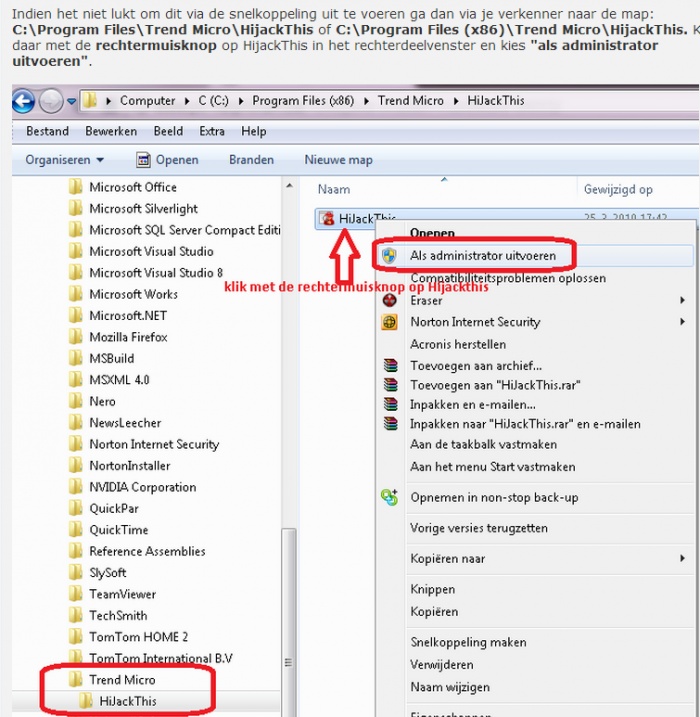
Task: Go to Trend Micro breadcrumb
Action: [411, 101]
